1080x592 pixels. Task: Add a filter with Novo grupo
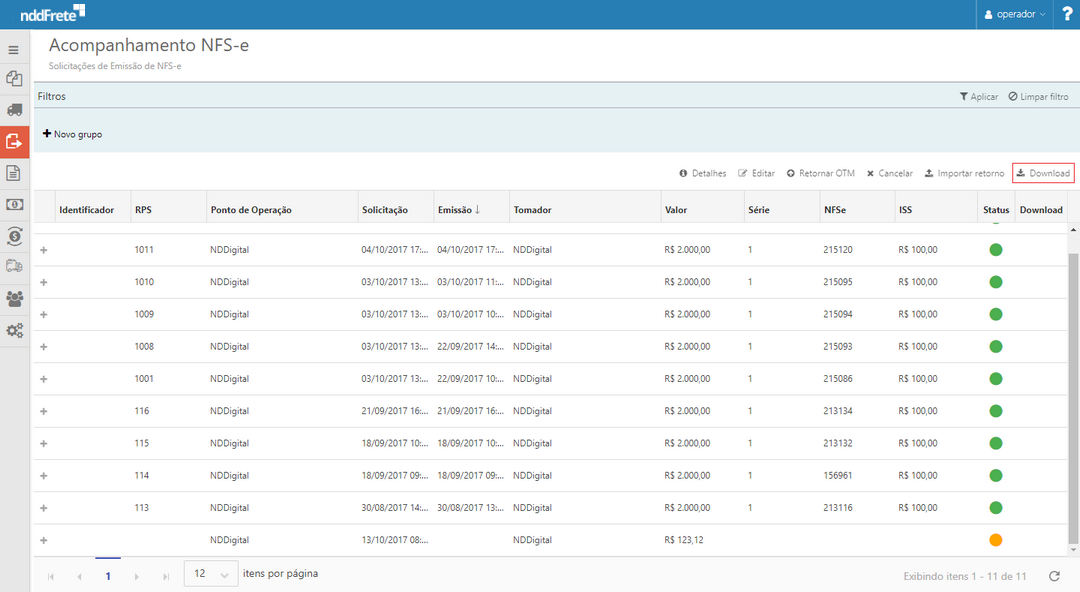coord(72,134)
